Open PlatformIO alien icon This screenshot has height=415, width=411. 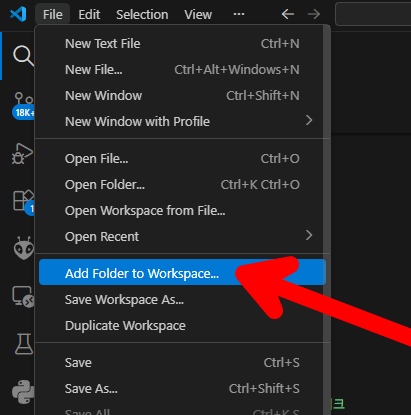tap(24, 248)
